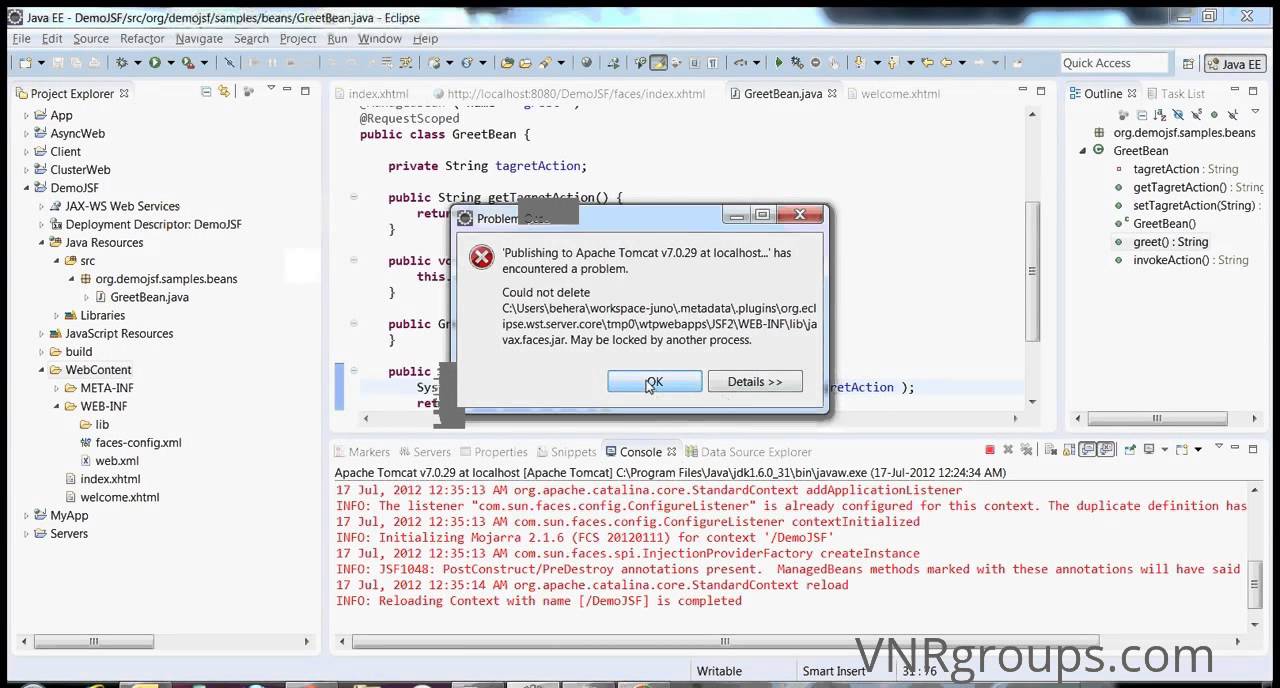The width and height of the screenshot is (1280, 688).
Task: Toggle Skip All Breakpoints icon
Action: [x=229, y=62]
